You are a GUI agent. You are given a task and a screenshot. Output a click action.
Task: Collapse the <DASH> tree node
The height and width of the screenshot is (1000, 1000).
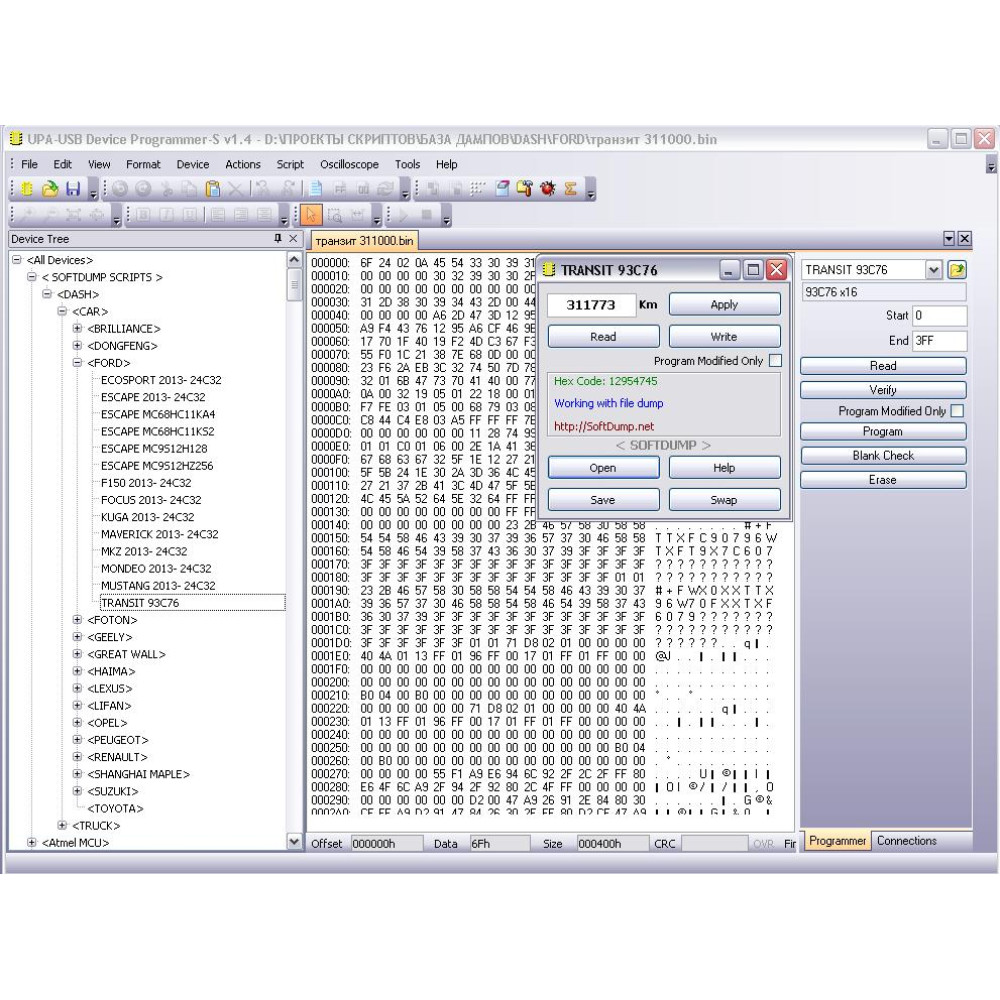[x=47, y=294]
